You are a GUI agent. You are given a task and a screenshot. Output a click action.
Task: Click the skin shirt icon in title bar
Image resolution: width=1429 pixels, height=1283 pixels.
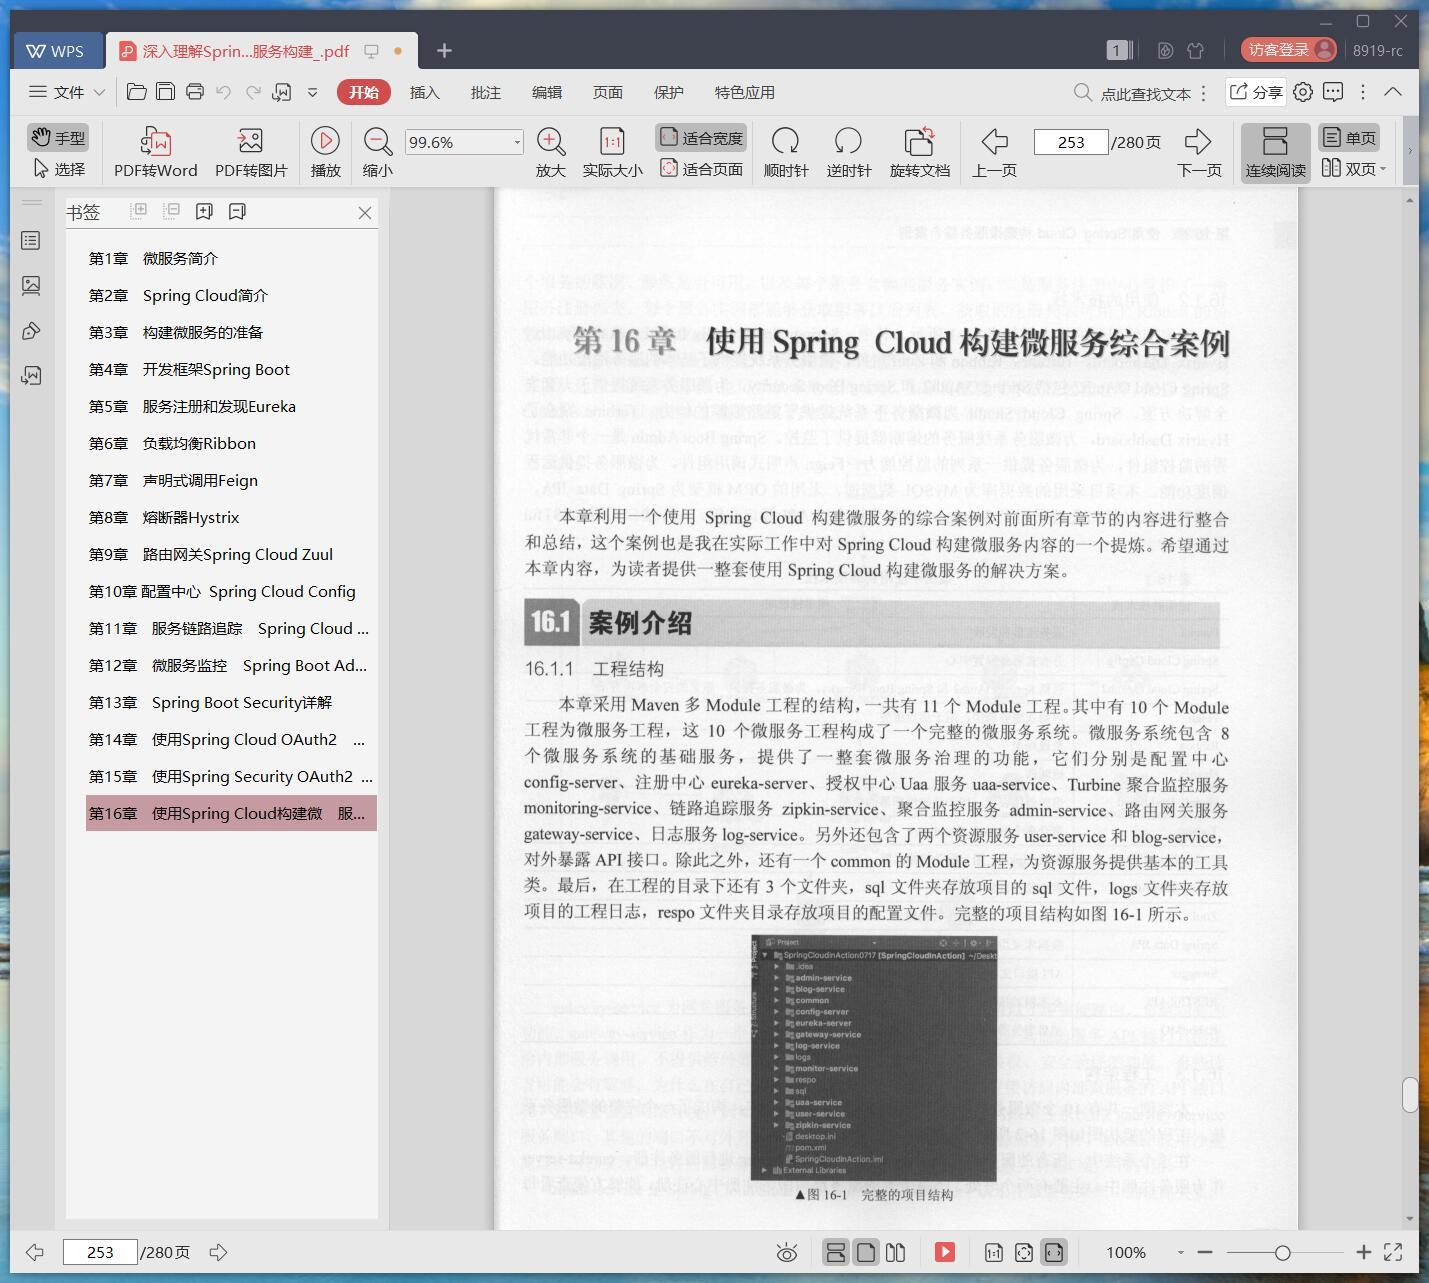(1195, 50)
